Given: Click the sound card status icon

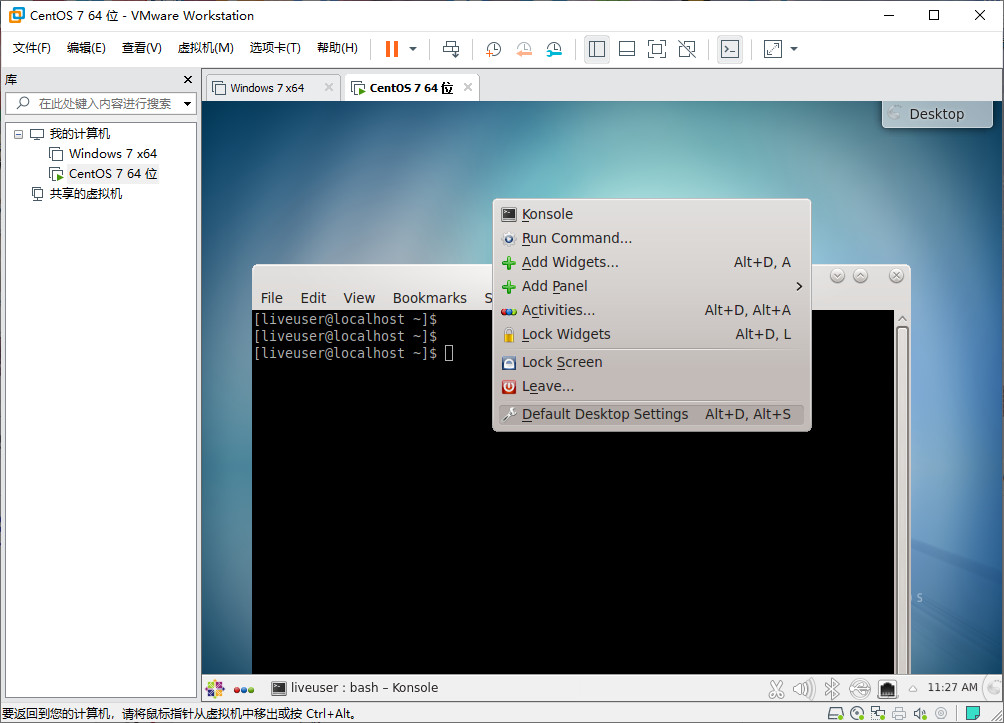Looking at the screenshot, I should 920,713.
